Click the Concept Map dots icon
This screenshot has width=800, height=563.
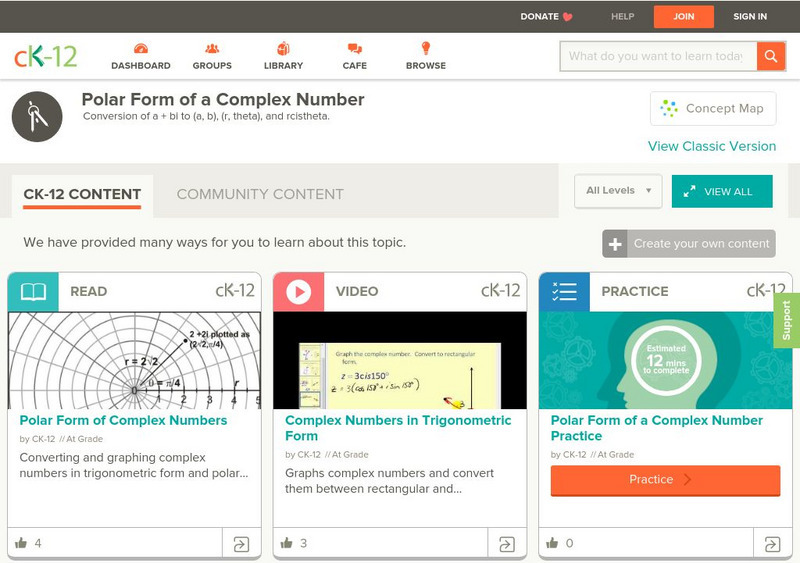point(668,108)
